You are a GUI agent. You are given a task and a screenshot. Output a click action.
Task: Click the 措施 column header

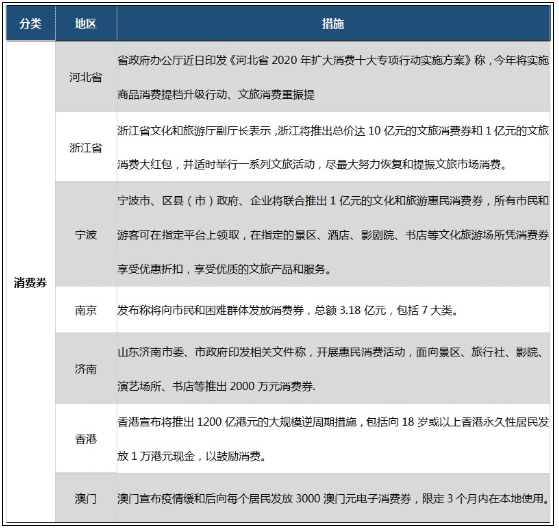coord(333,24)
